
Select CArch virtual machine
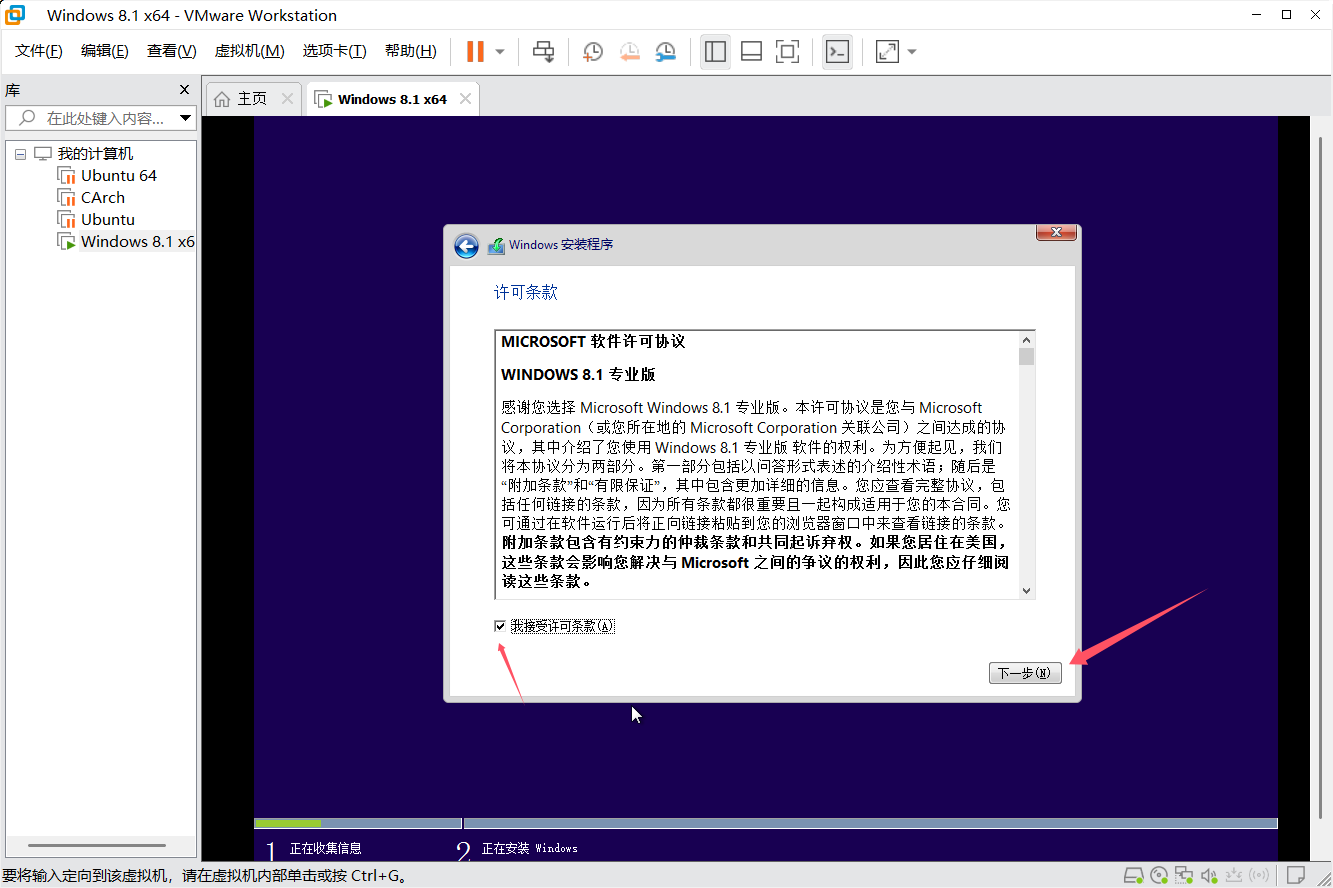(x=103, y=198)
